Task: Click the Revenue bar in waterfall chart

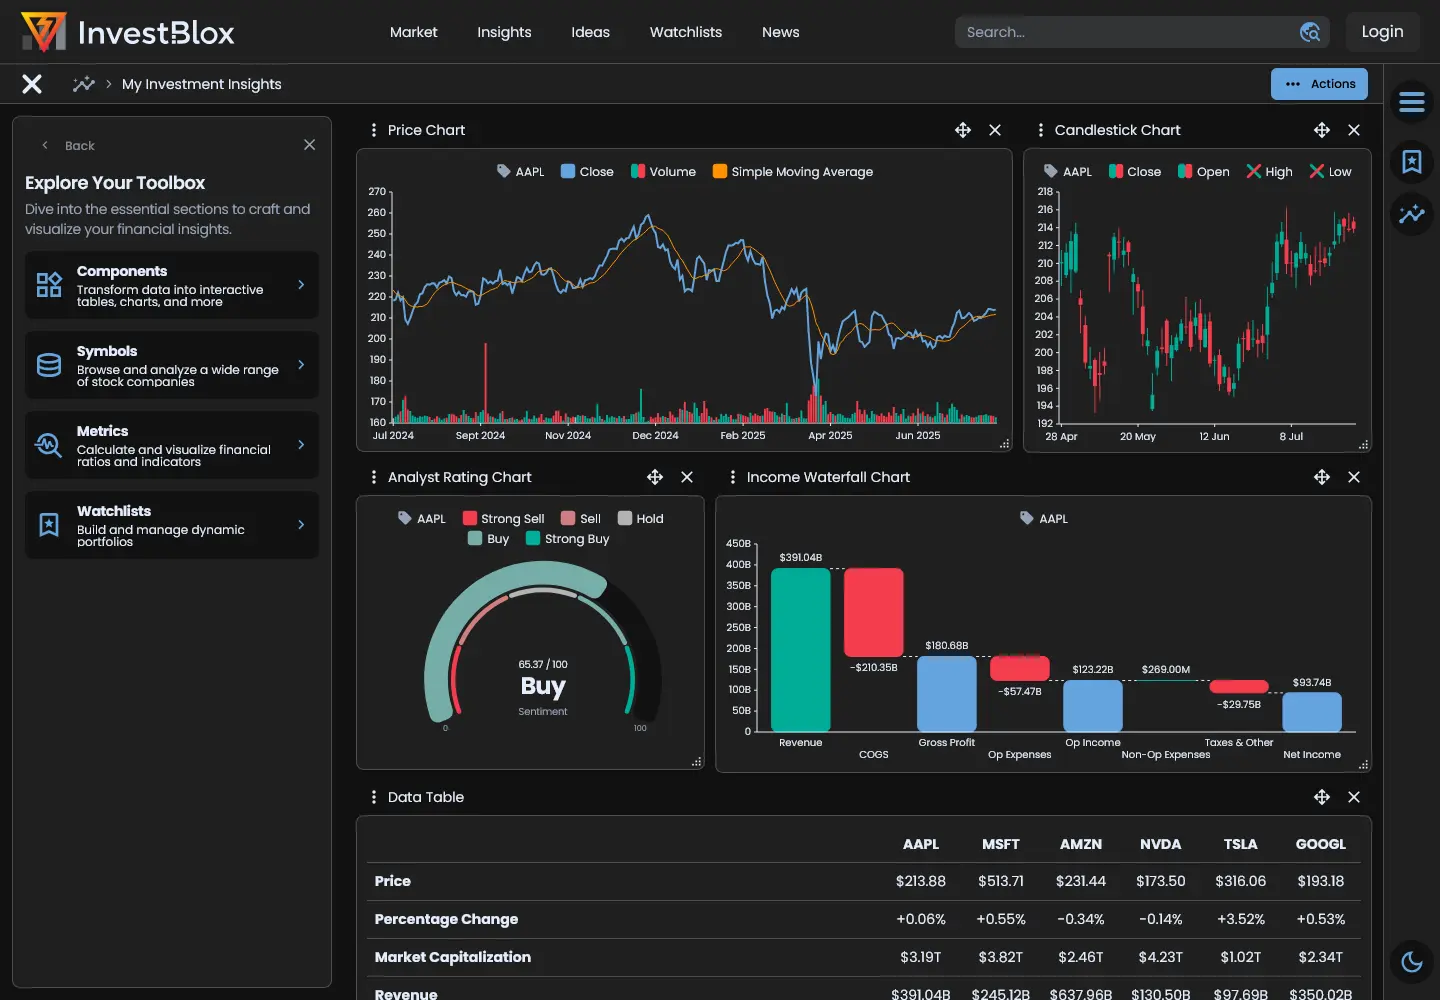Action: click(x=801, y=650)
